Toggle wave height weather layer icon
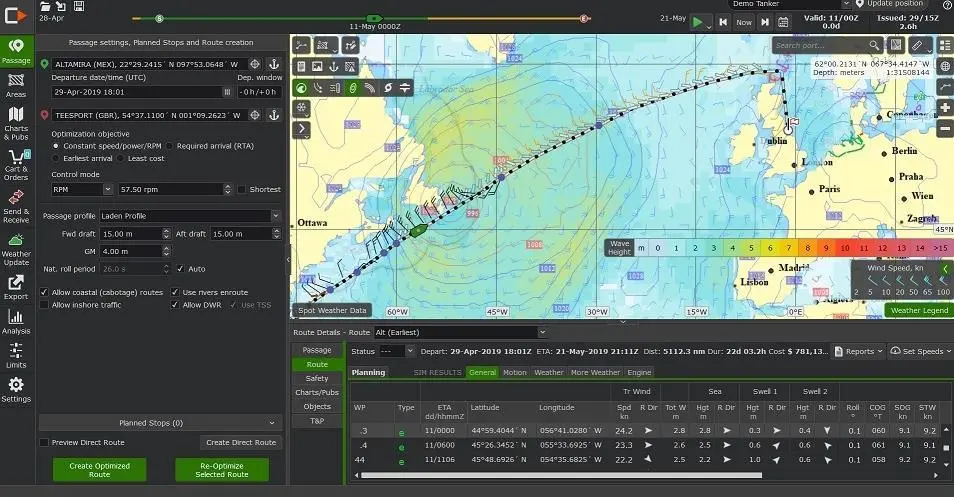954x497 pixels. (301, 88)
